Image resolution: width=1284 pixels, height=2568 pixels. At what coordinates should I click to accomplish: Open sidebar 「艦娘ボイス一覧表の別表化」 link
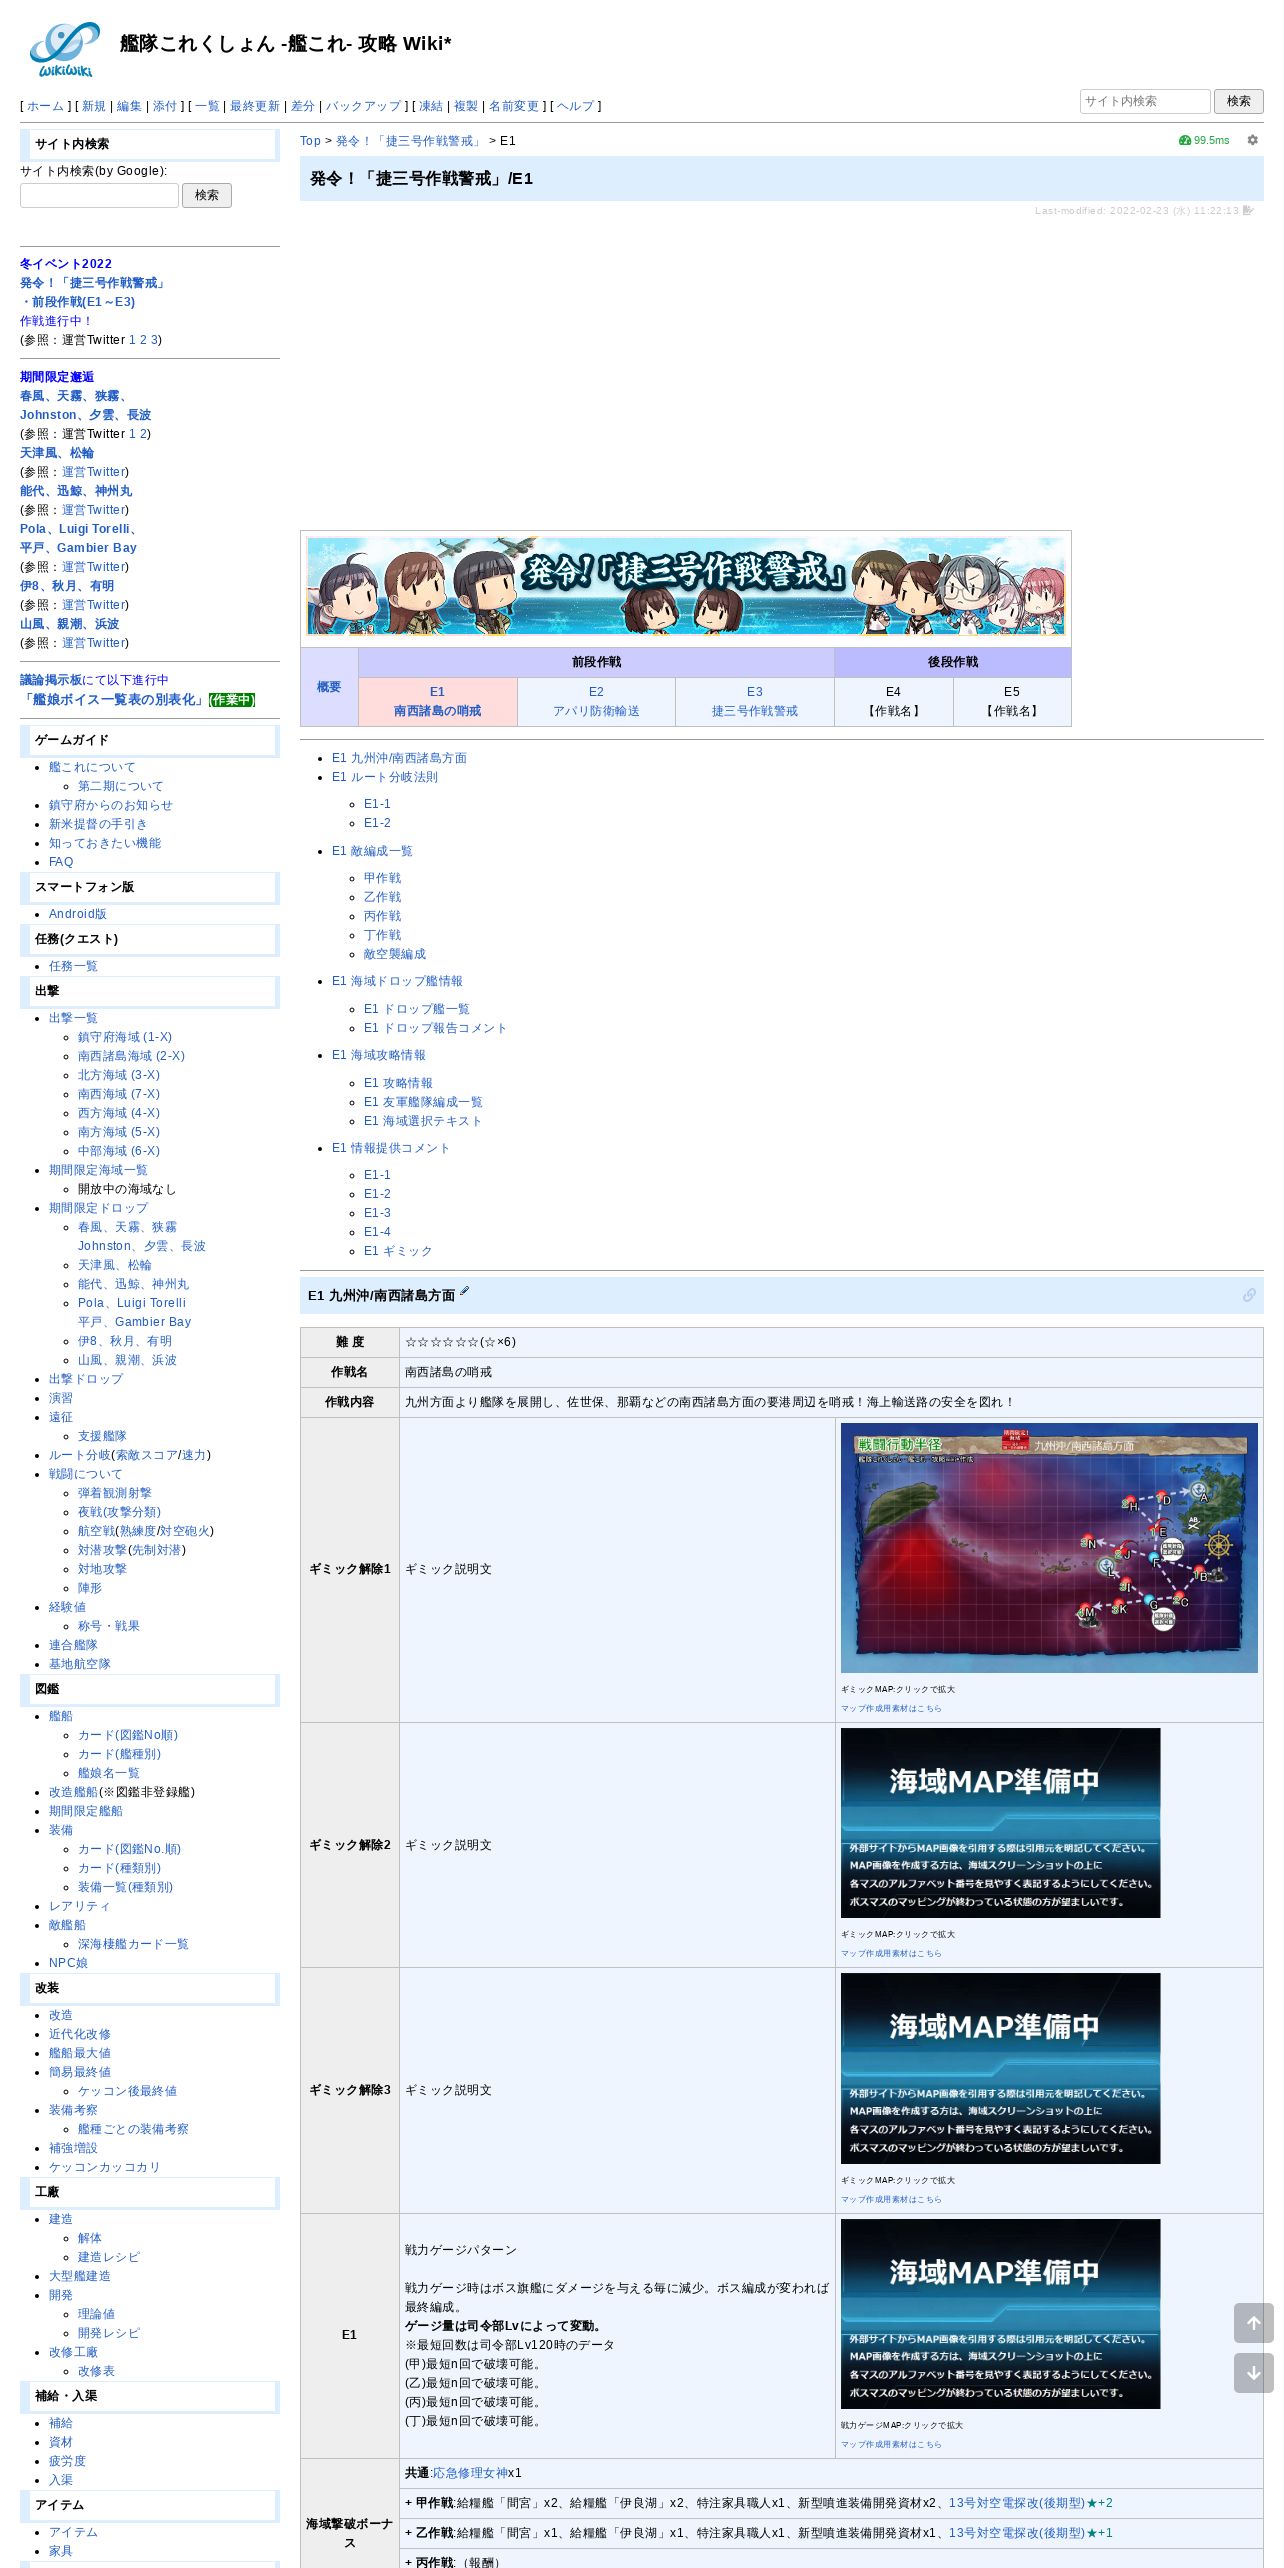[113, 700]
